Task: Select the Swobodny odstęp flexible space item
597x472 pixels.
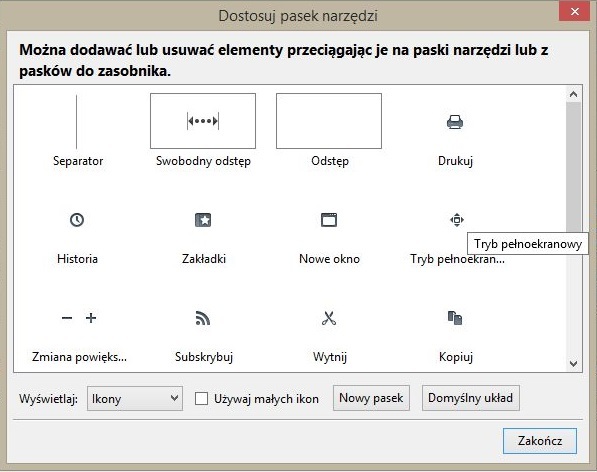Action: click(x=203, y=121)
